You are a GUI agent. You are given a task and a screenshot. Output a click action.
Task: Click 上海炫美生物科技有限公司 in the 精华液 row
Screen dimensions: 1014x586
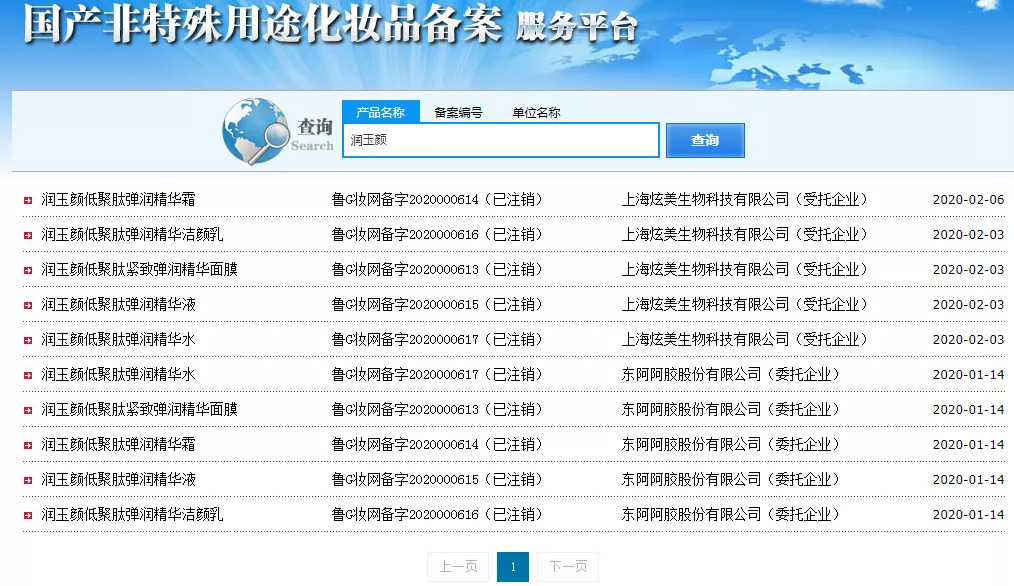[x=706, y=304]
